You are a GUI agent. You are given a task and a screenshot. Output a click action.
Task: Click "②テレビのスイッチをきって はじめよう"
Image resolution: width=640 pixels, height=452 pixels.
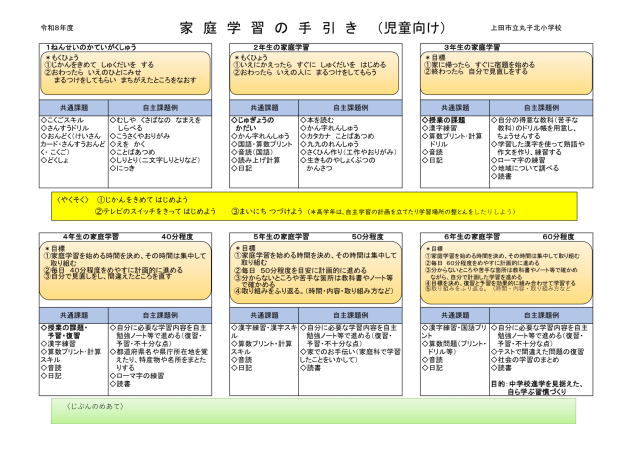click(x=156, y=212)
